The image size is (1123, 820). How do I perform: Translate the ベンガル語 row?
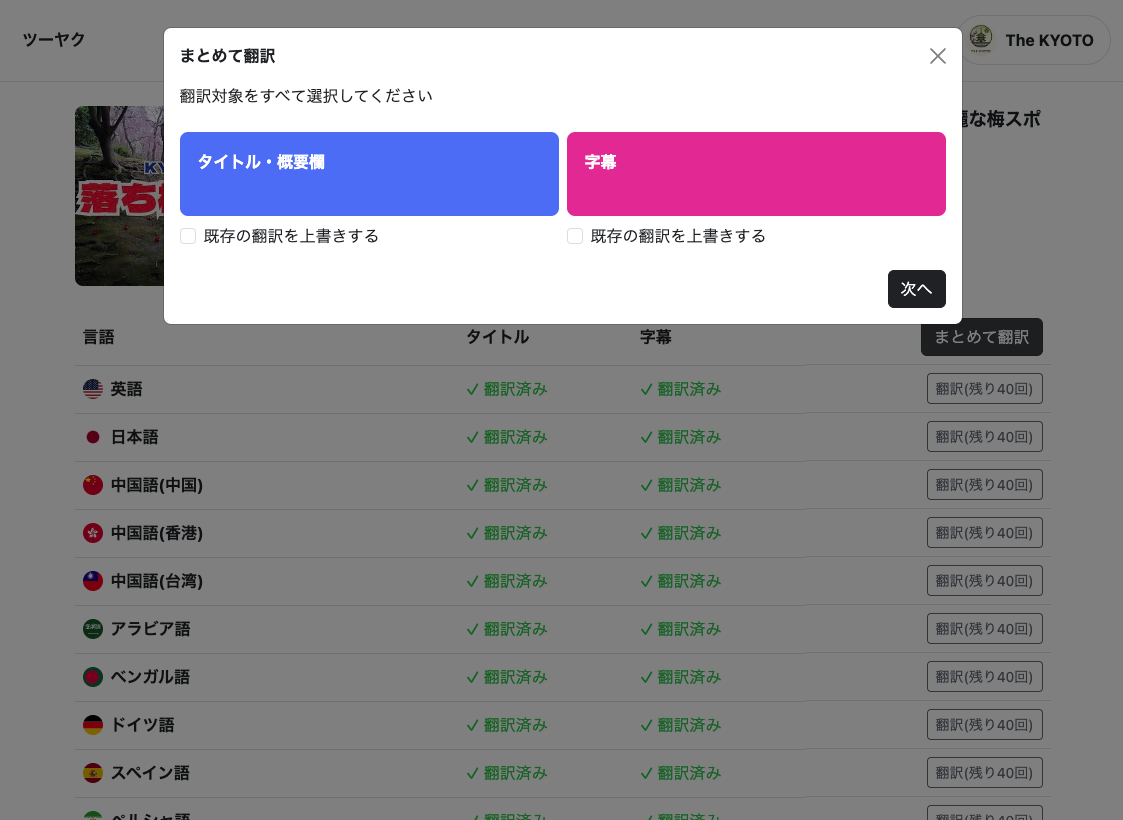(984, 677)
